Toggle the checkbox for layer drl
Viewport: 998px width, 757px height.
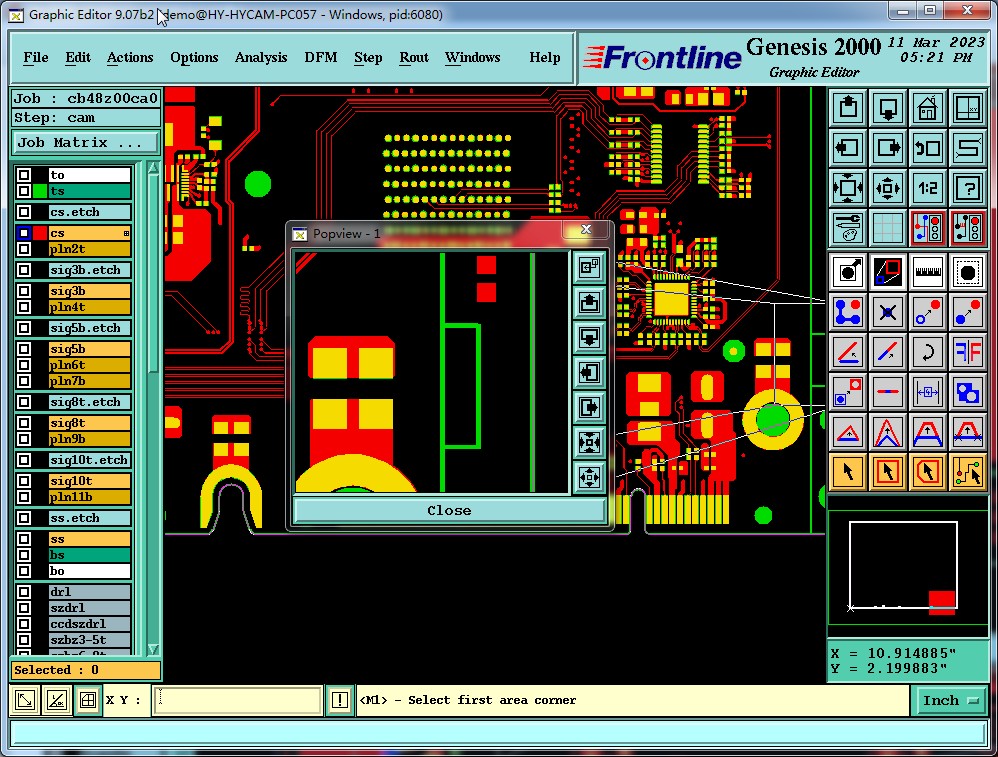[x=24, y=591]
